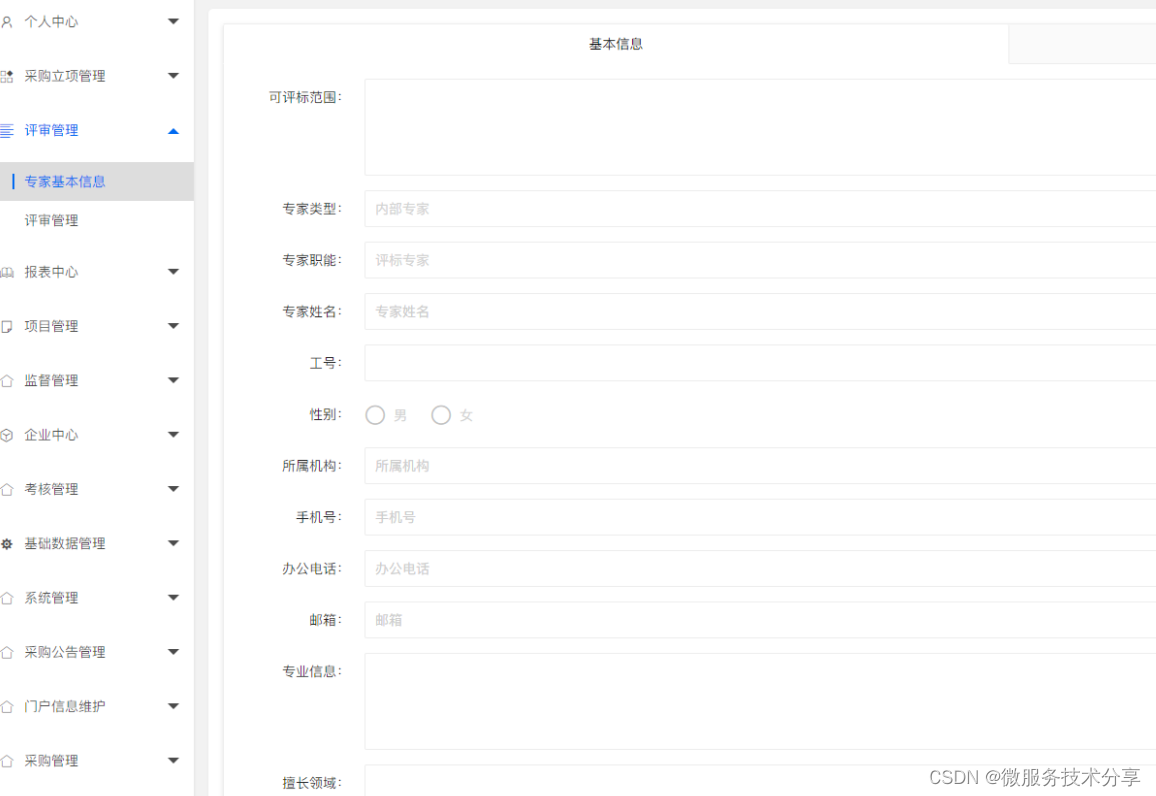Image resolution: width=1156 pixels, height=796 pixels.
Task: Click inside the 专家姓名 input field
Action: pyautogui.click(x=600, y=311)
